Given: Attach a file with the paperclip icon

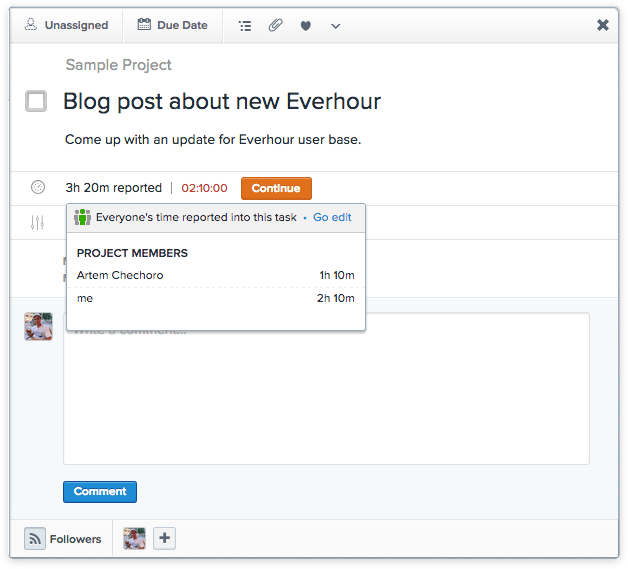Looking at the screenshot, I should tap(276, 26).
